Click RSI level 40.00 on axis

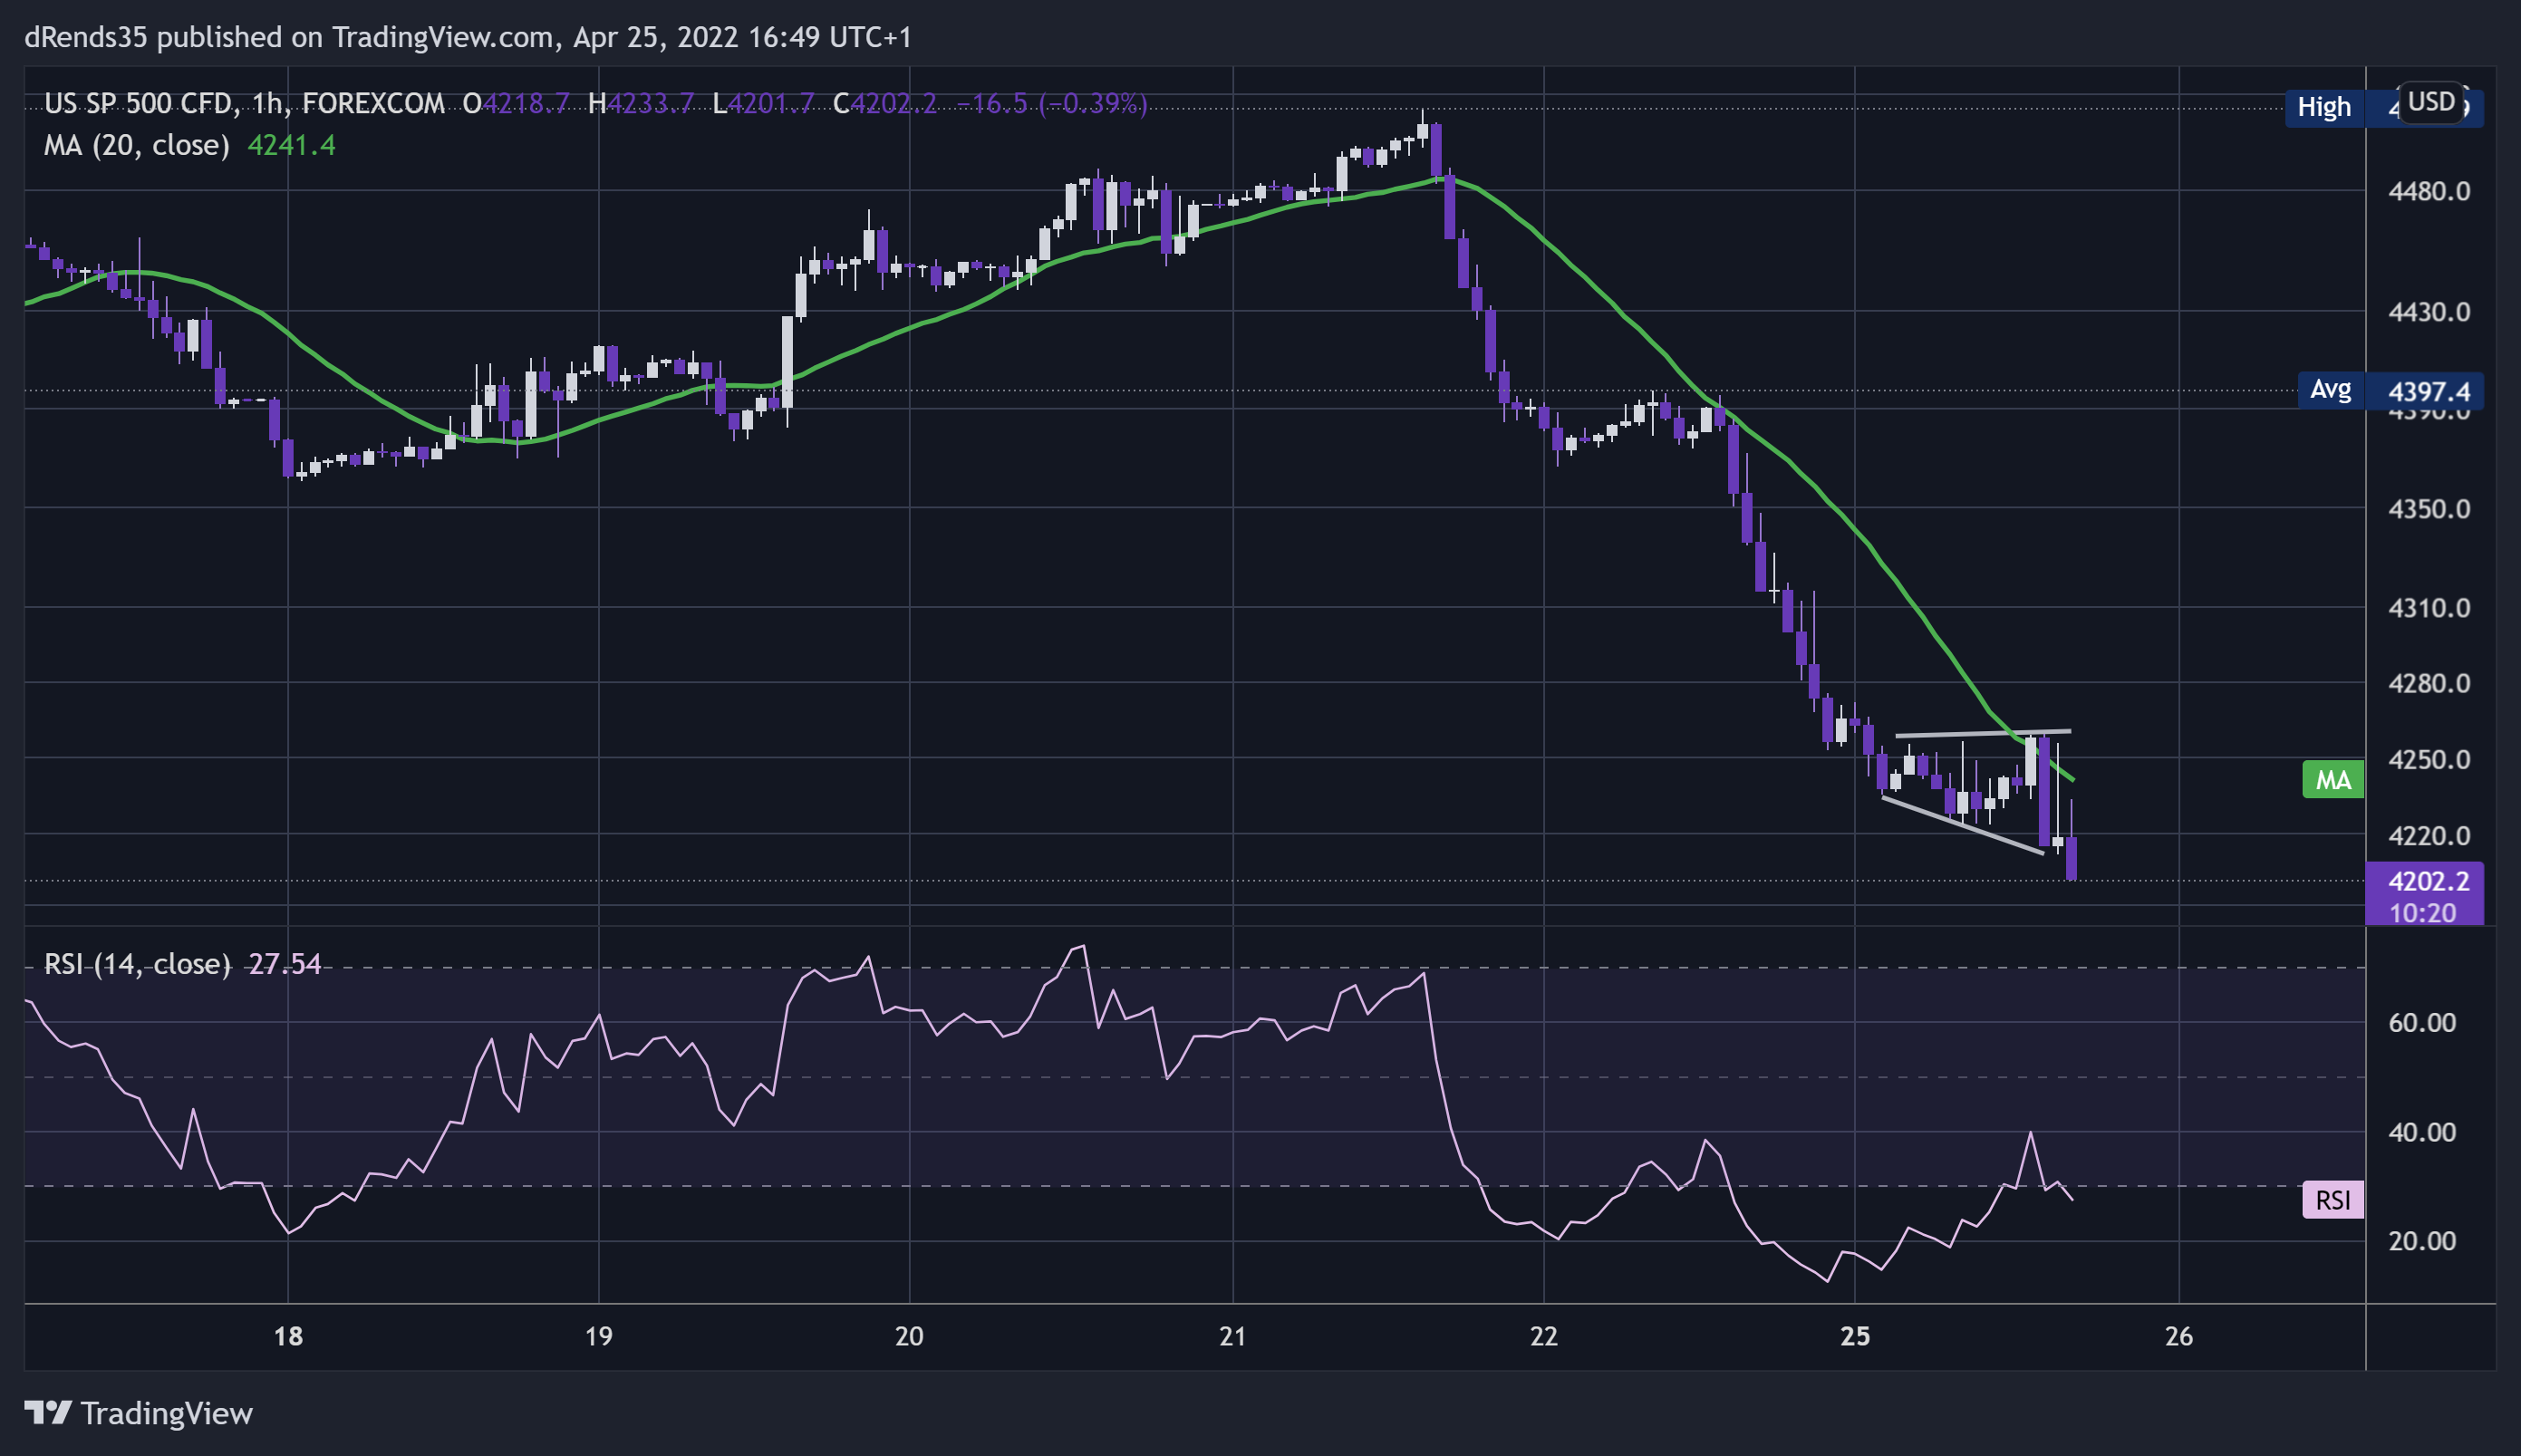coord(2422,1132)
